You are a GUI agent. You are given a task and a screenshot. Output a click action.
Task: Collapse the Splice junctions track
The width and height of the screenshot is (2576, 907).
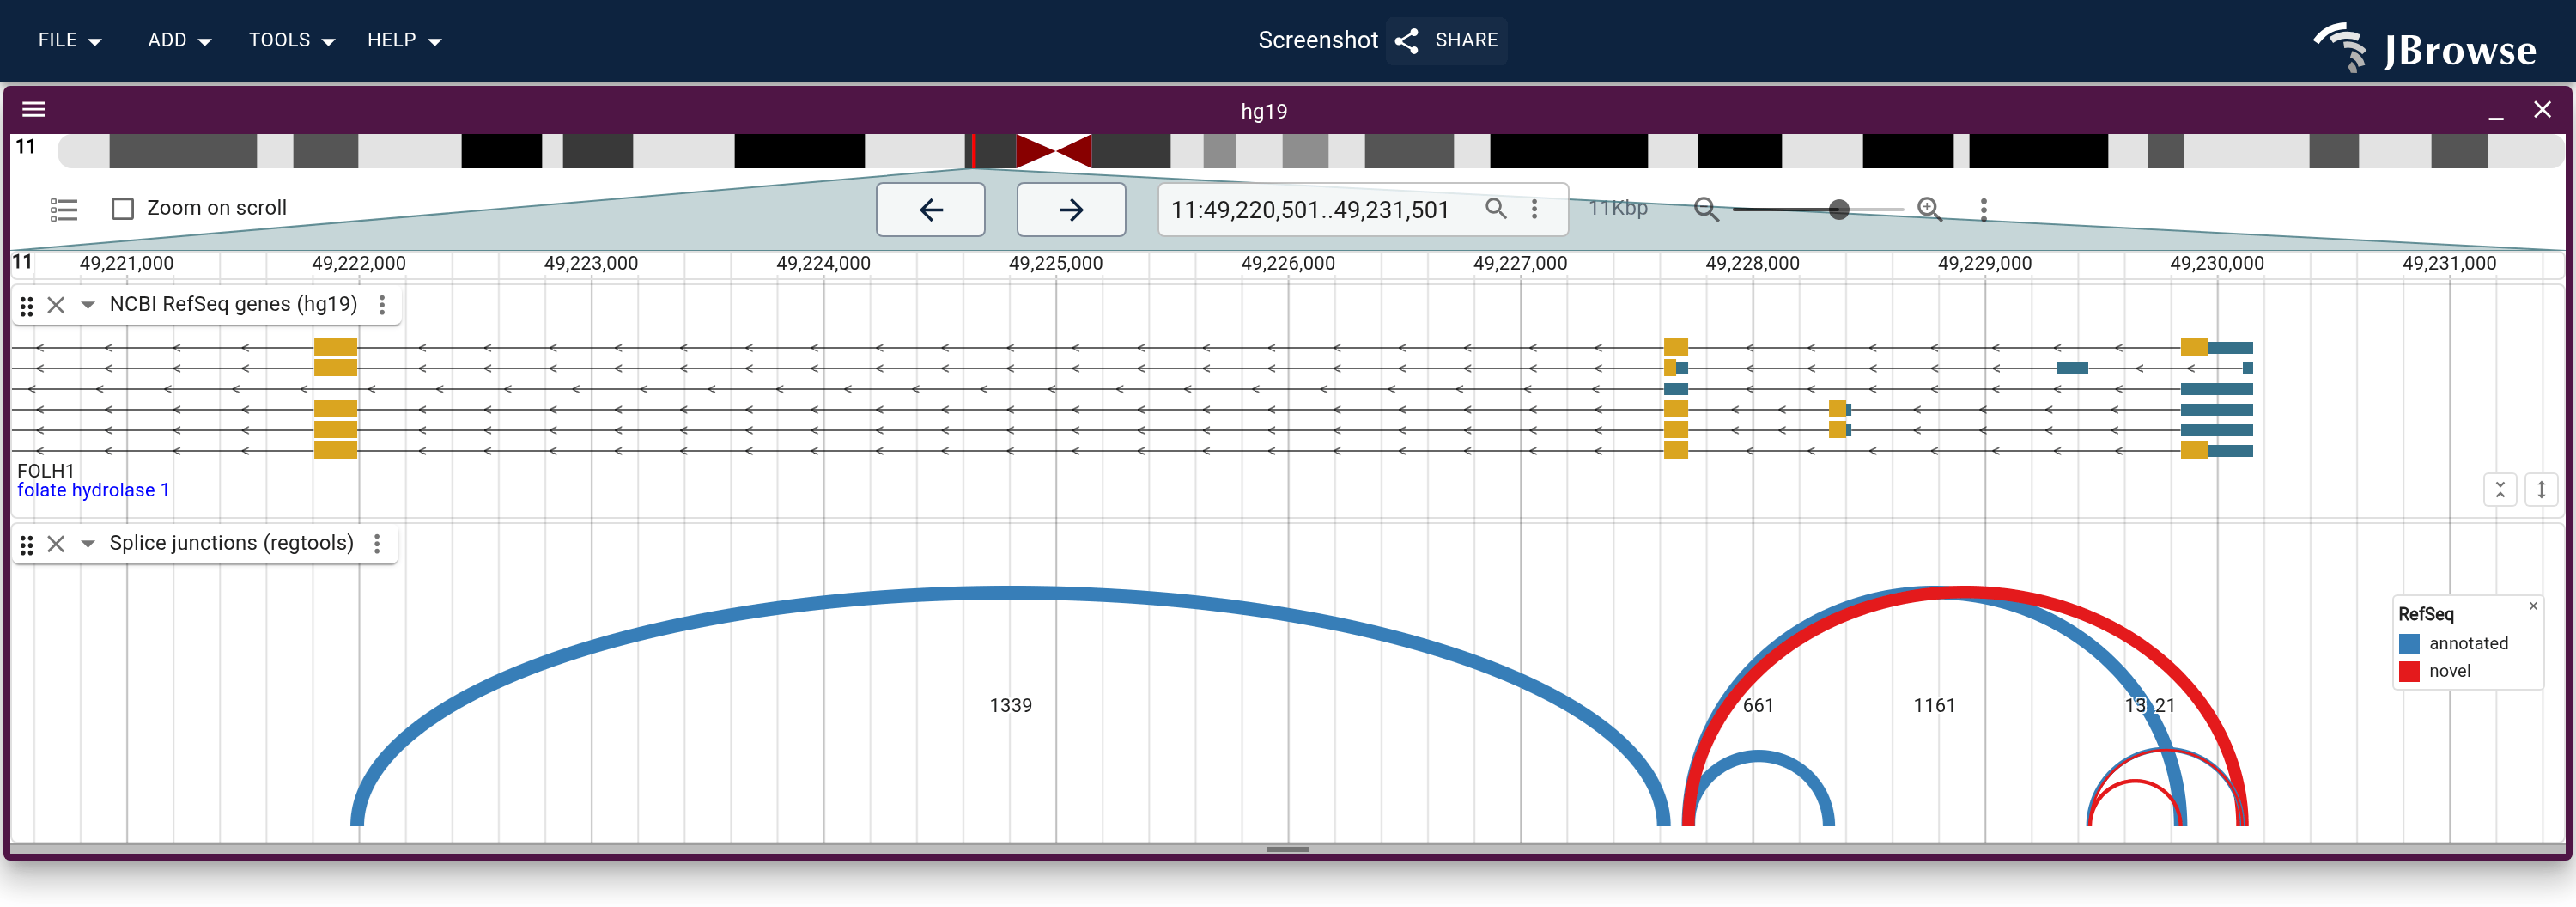(88, 543)
